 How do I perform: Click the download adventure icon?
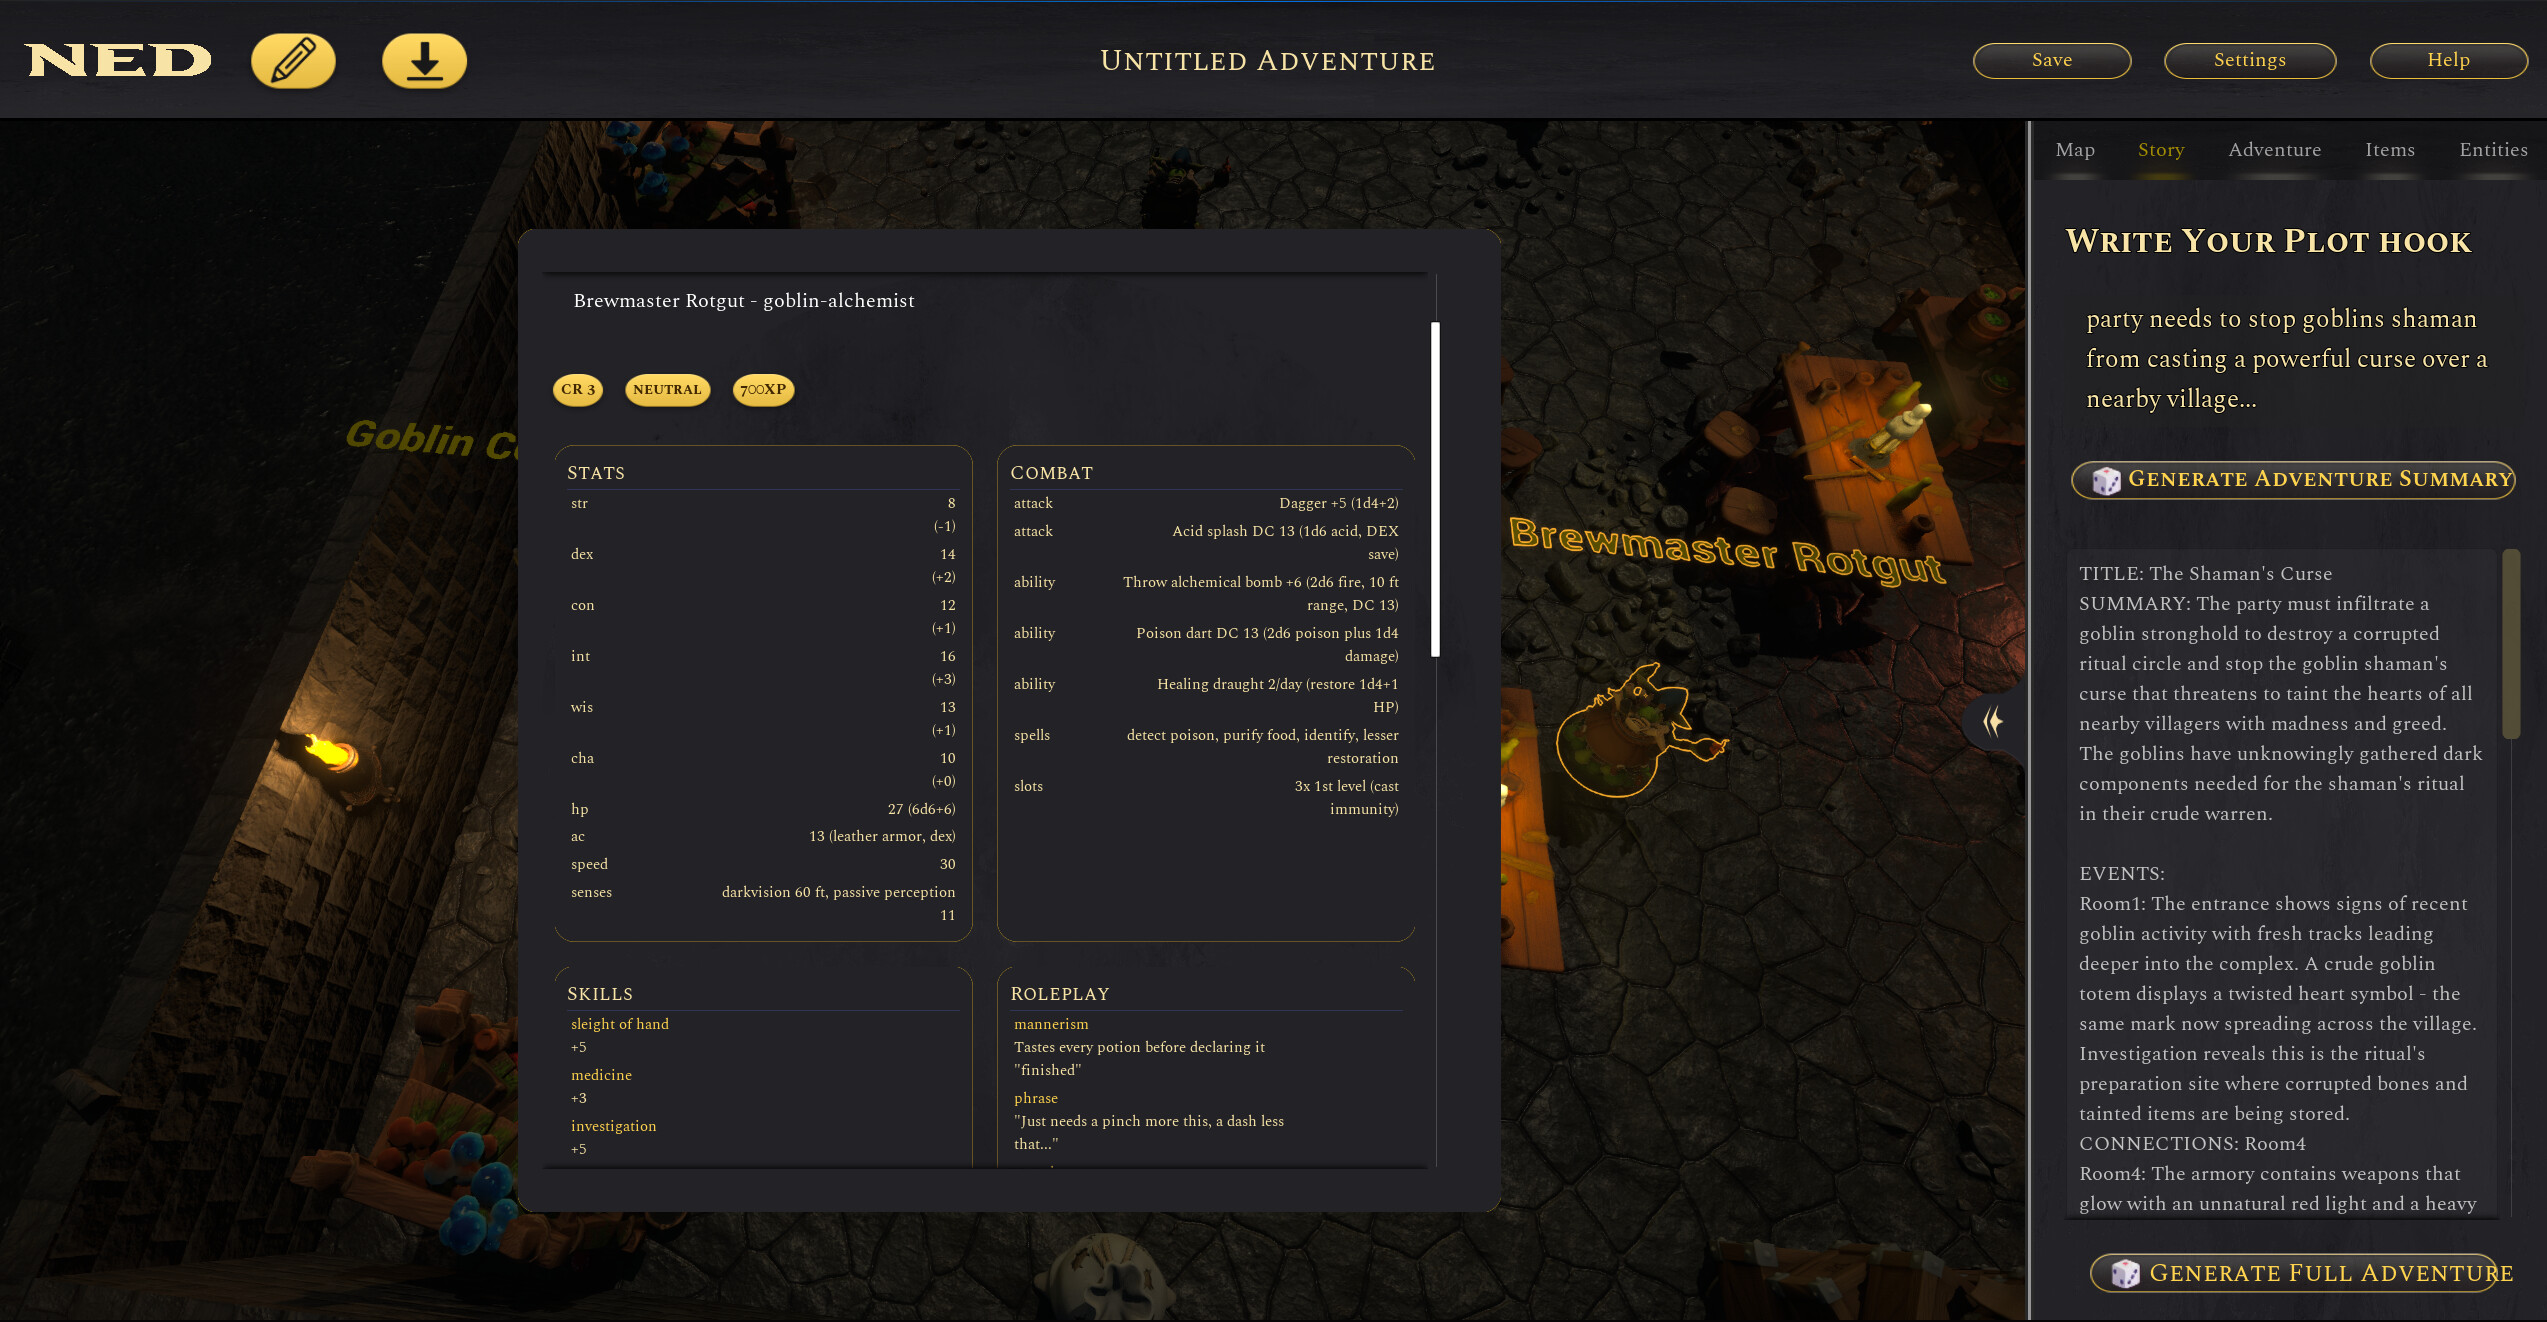[424, 60]
